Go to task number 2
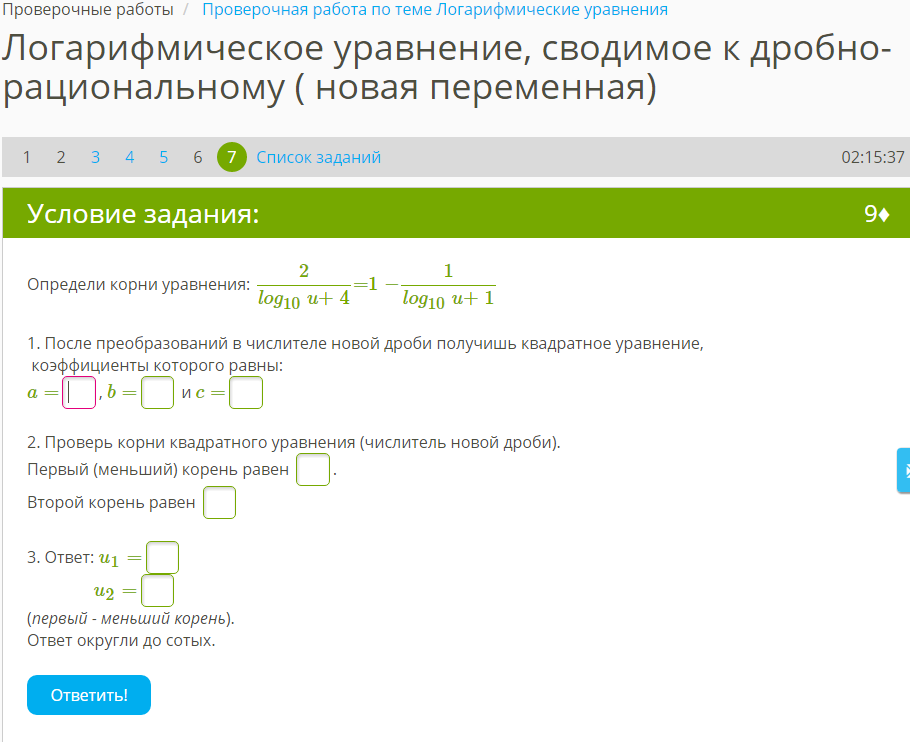The image size is (910, 742). point(61,157)
